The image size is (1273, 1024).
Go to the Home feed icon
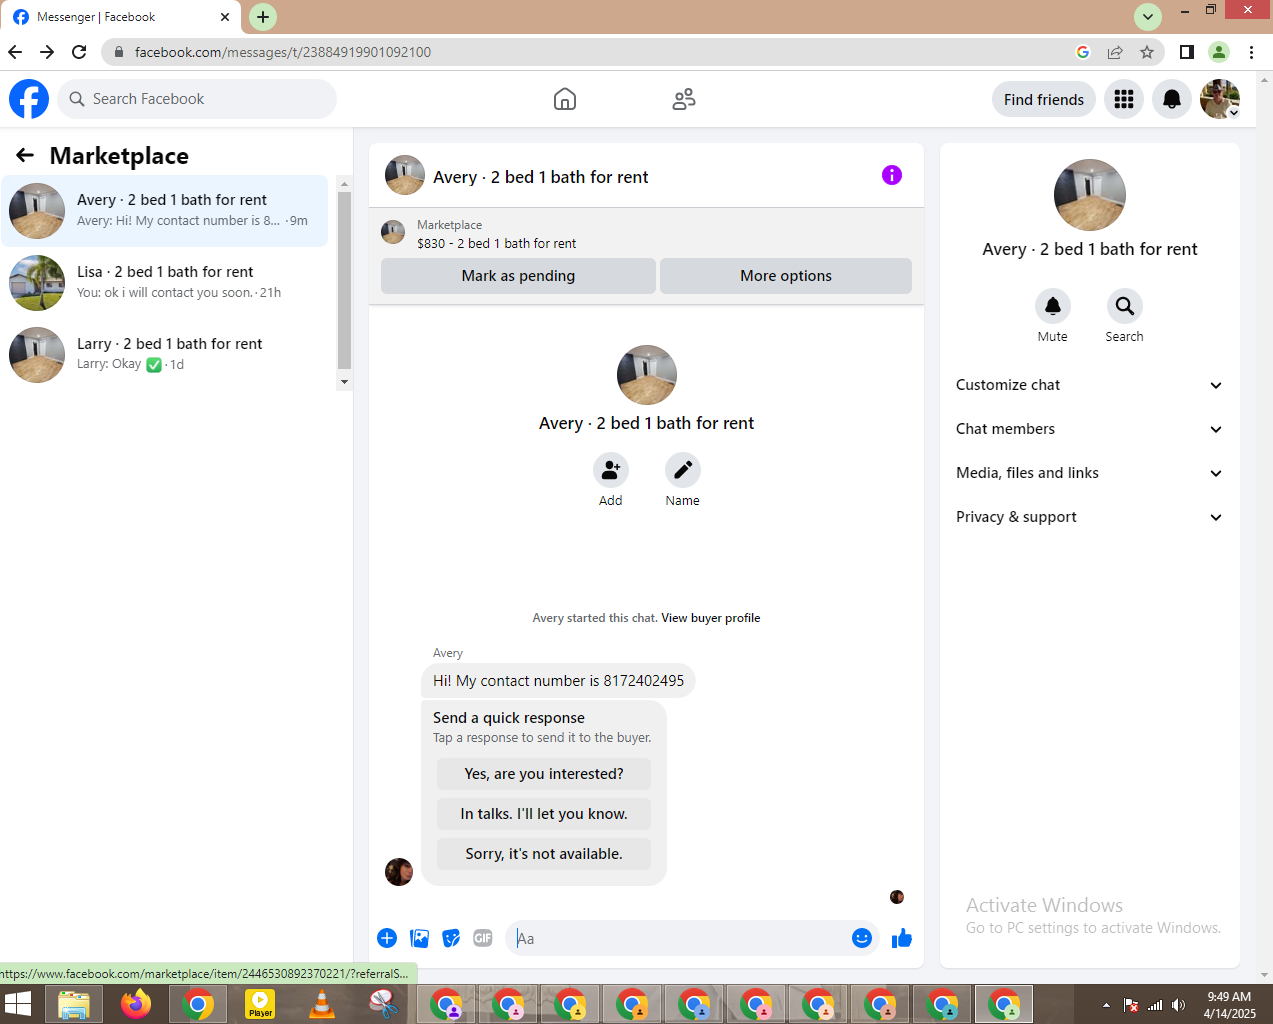pyautogui.click(x=565, y=99)
